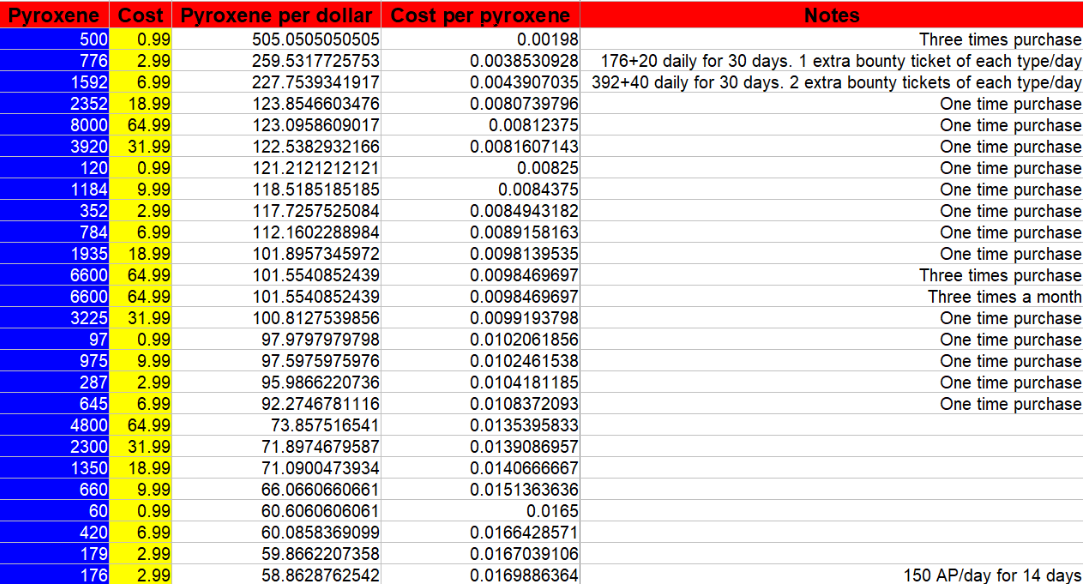This screenshot has width=1090, height=586.
Task: Select the Notes column header
Action: click(831, 15)
